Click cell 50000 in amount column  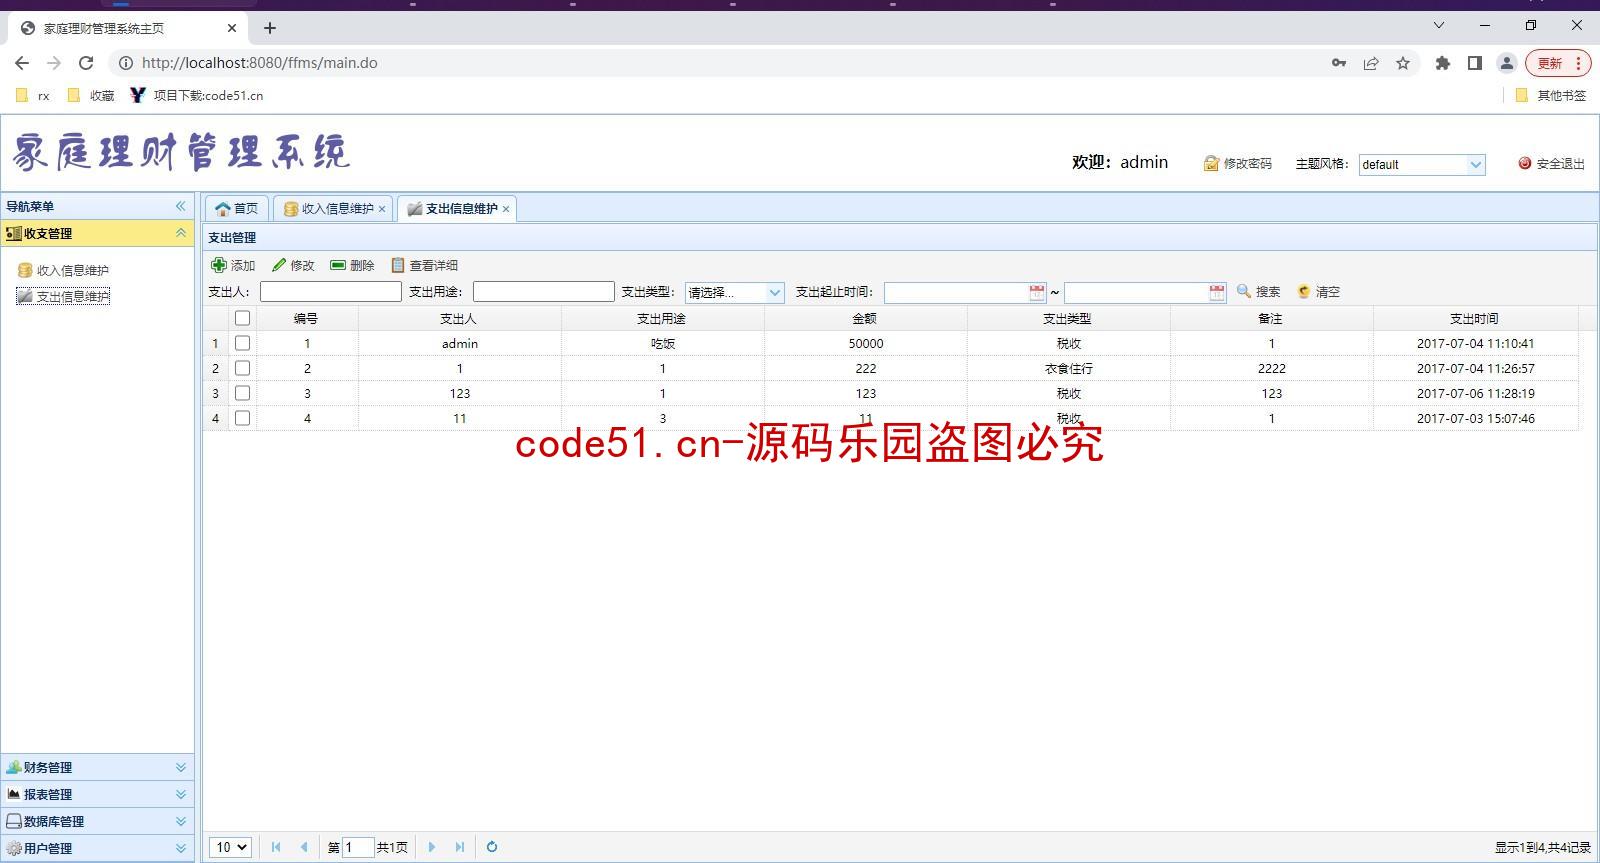[x=865, y=343]
